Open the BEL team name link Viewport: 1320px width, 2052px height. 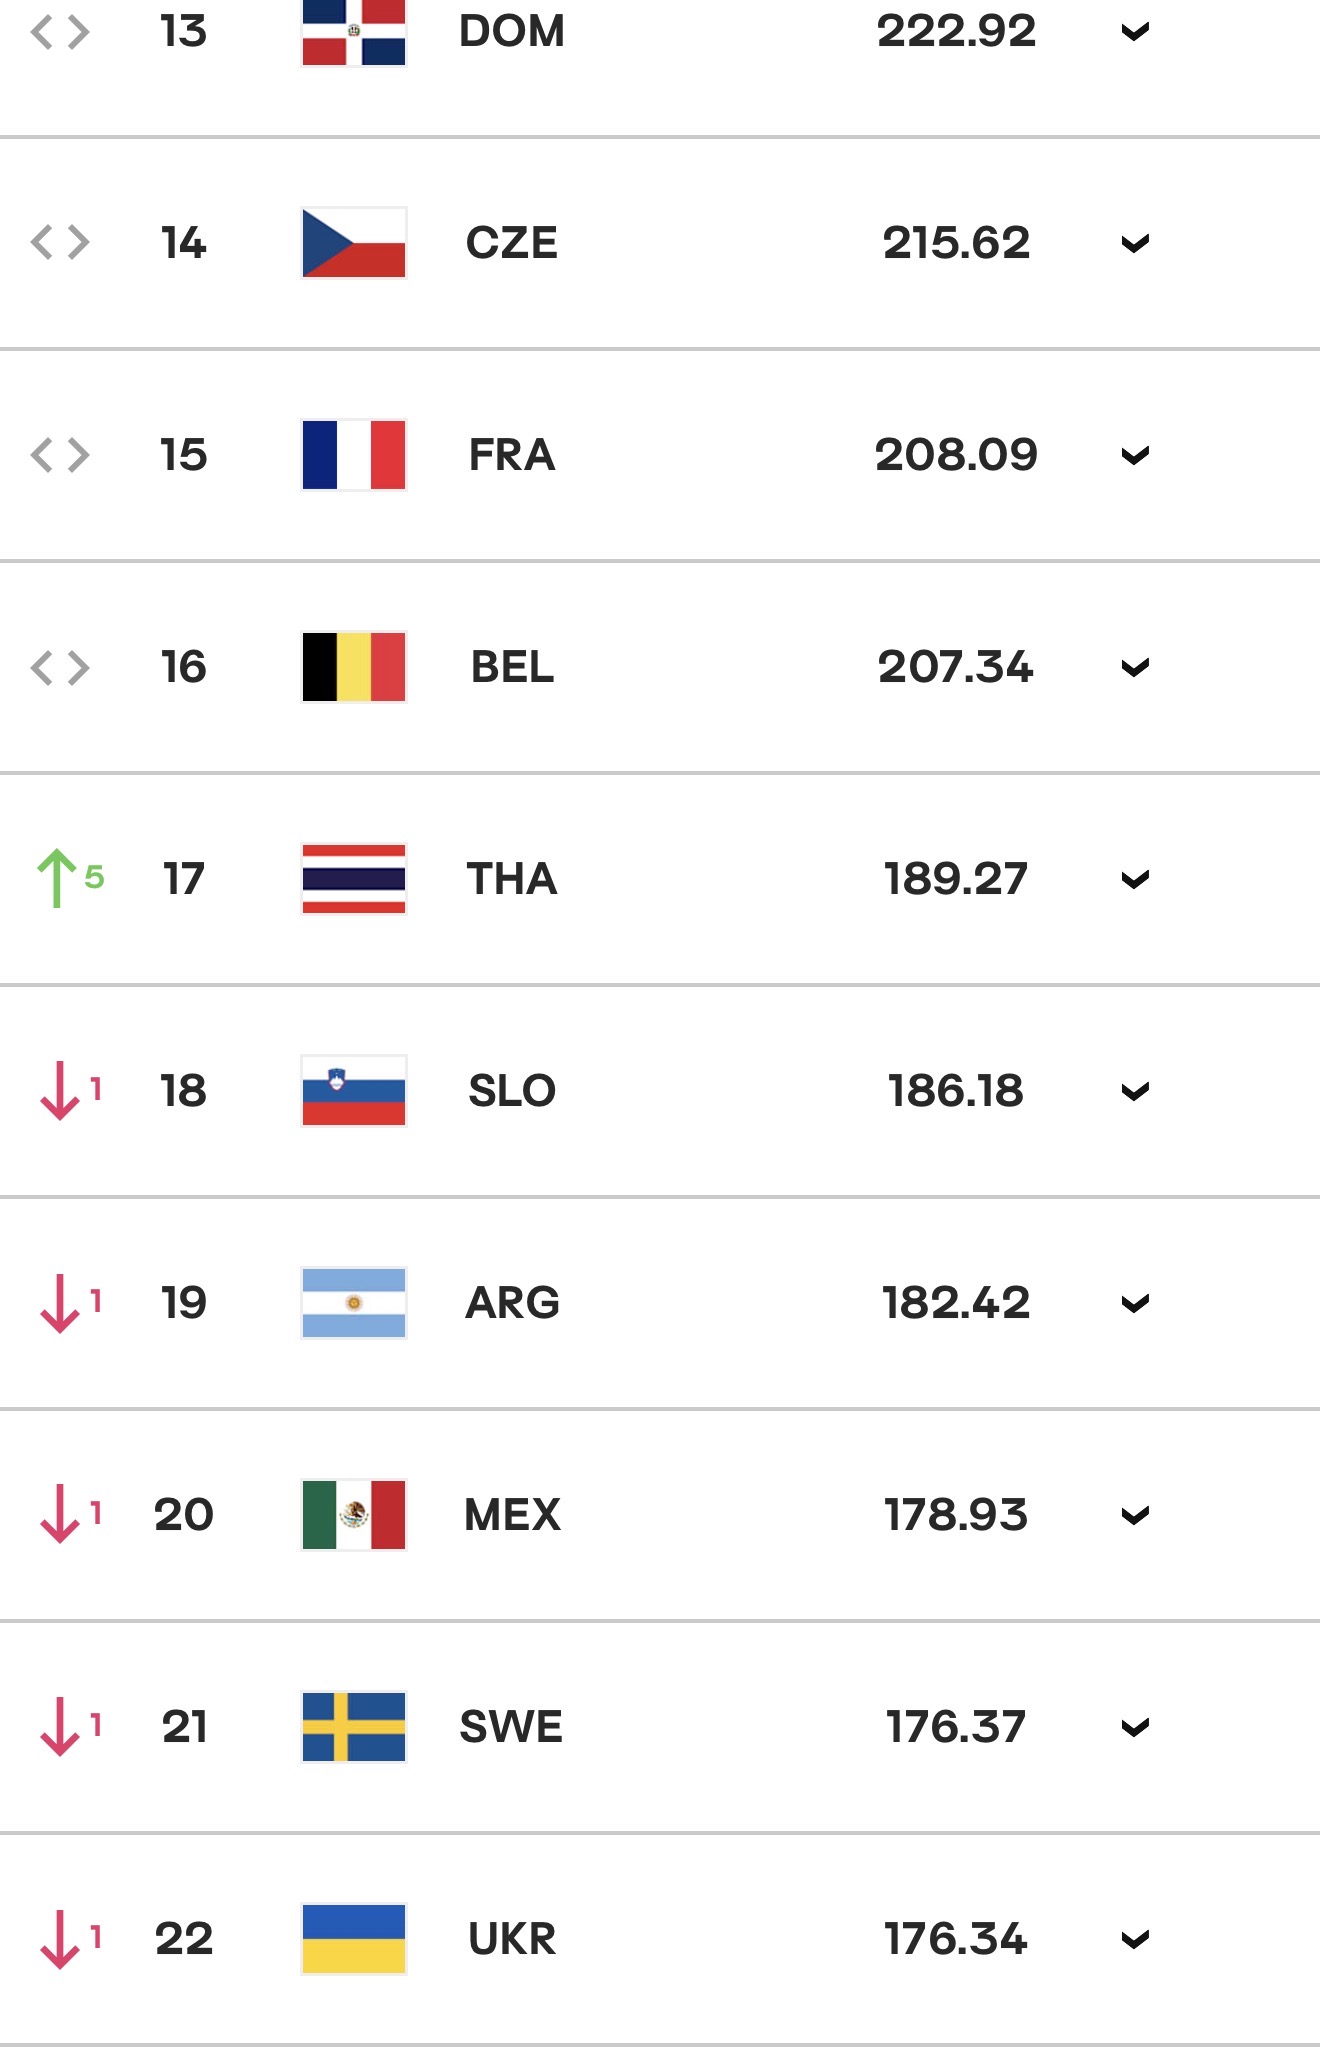(512, 667)
